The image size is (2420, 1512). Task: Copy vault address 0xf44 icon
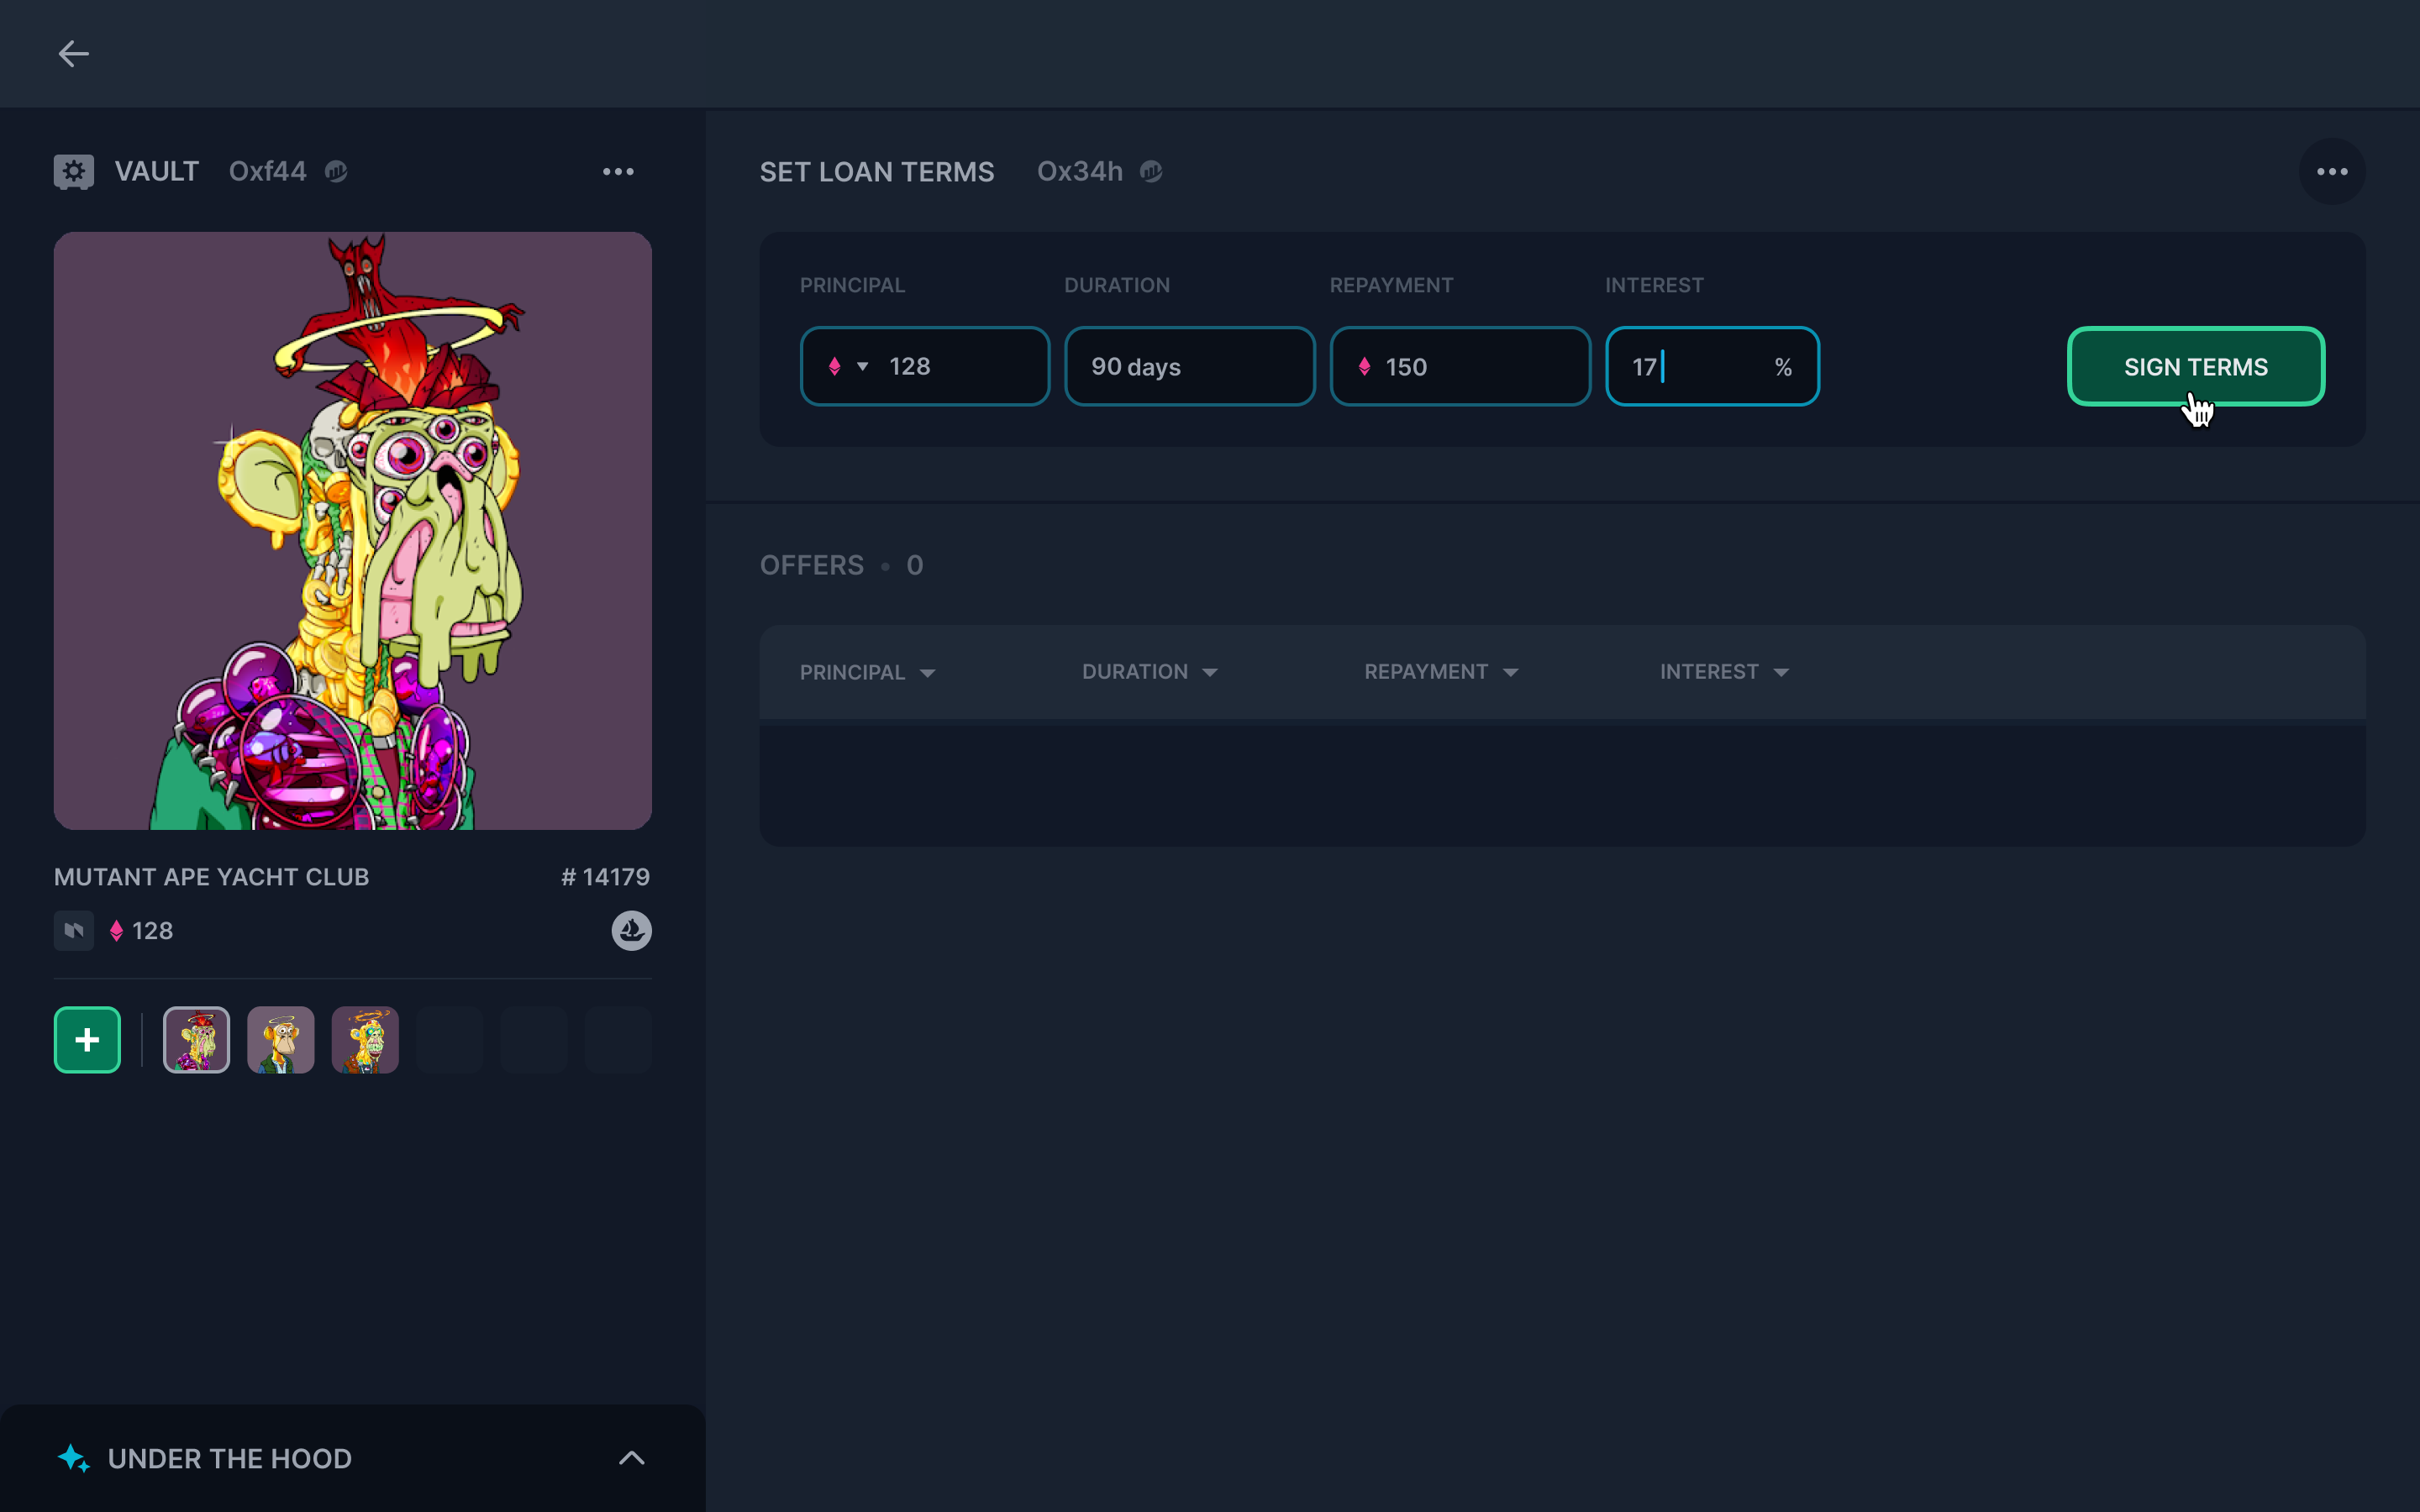(336, 172)
